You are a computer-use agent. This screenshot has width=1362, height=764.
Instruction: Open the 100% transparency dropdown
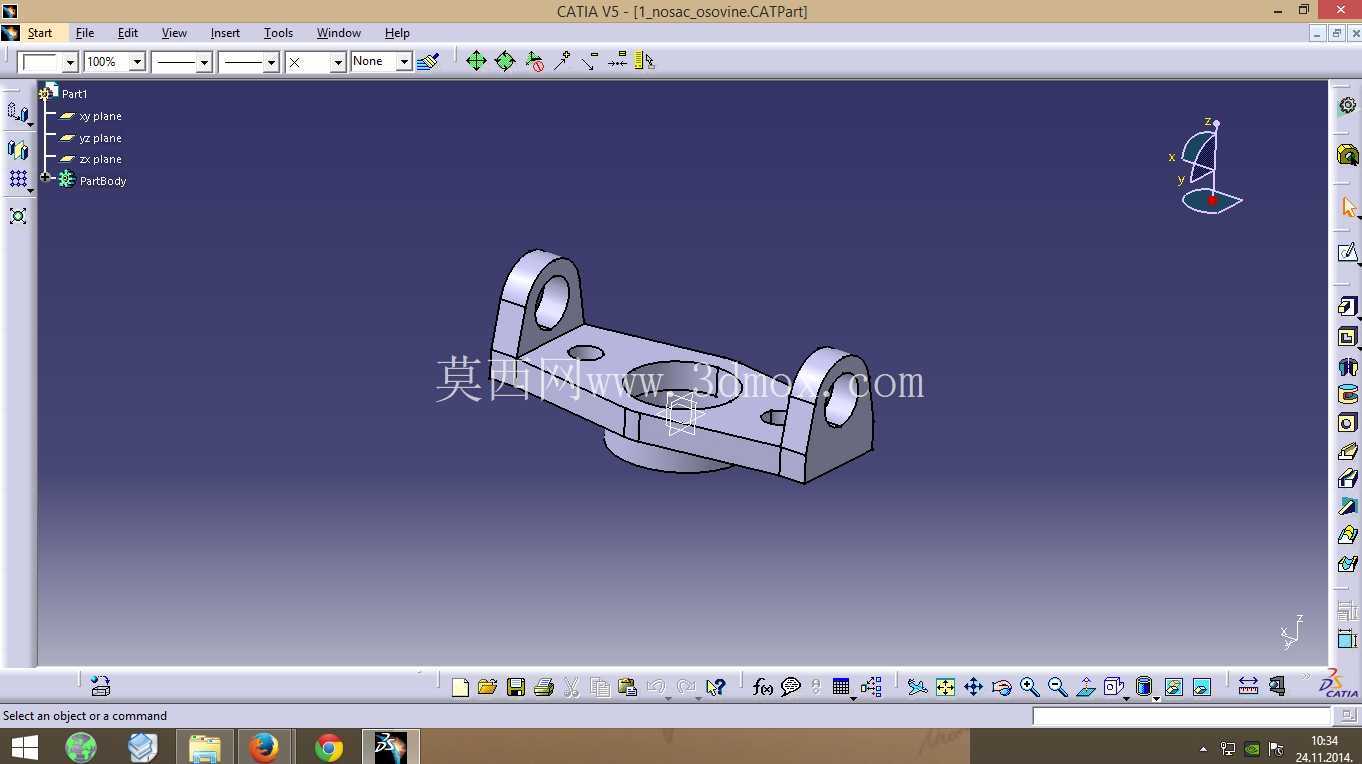pyautogui.click(x=137, y=62)
